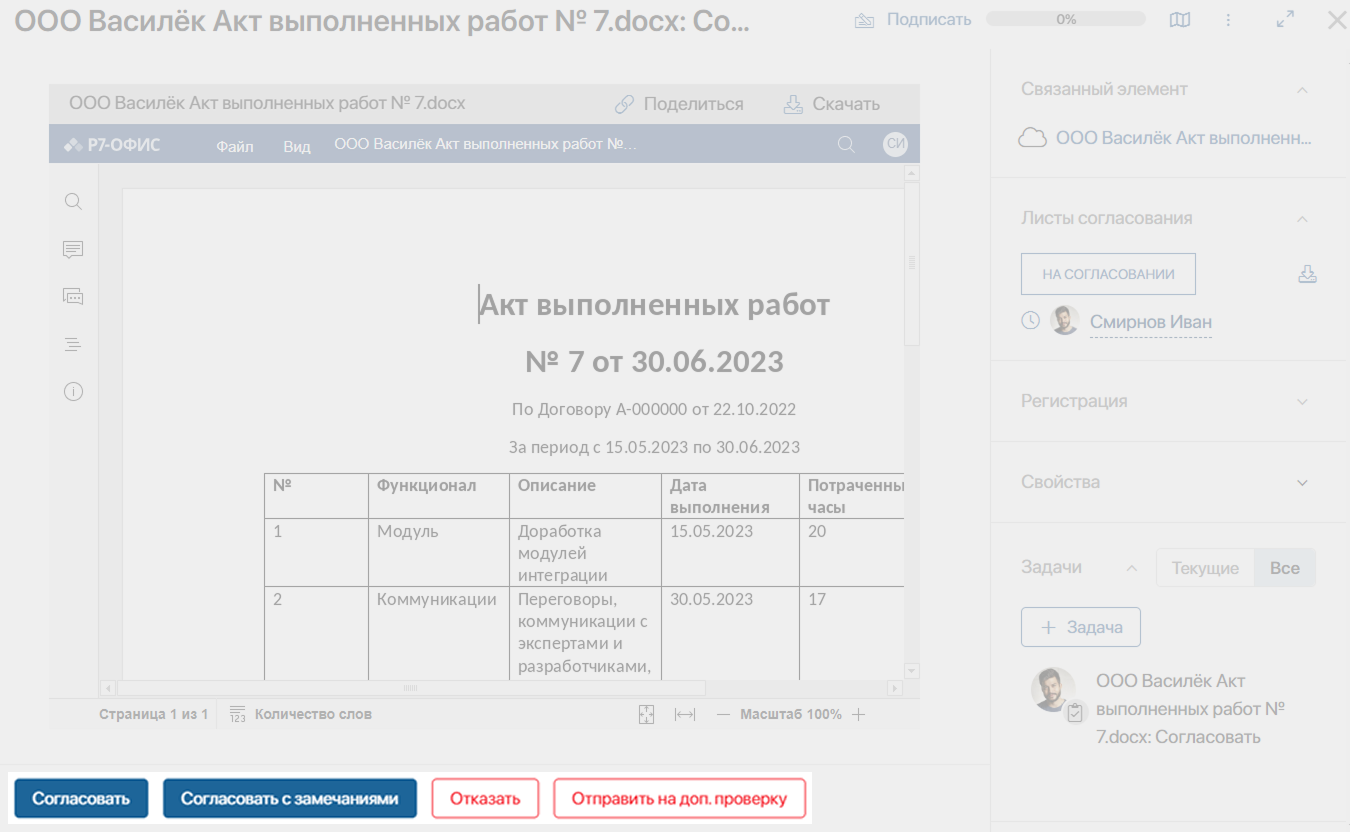Zoom out with the minus icon

(x=723, y=714)
